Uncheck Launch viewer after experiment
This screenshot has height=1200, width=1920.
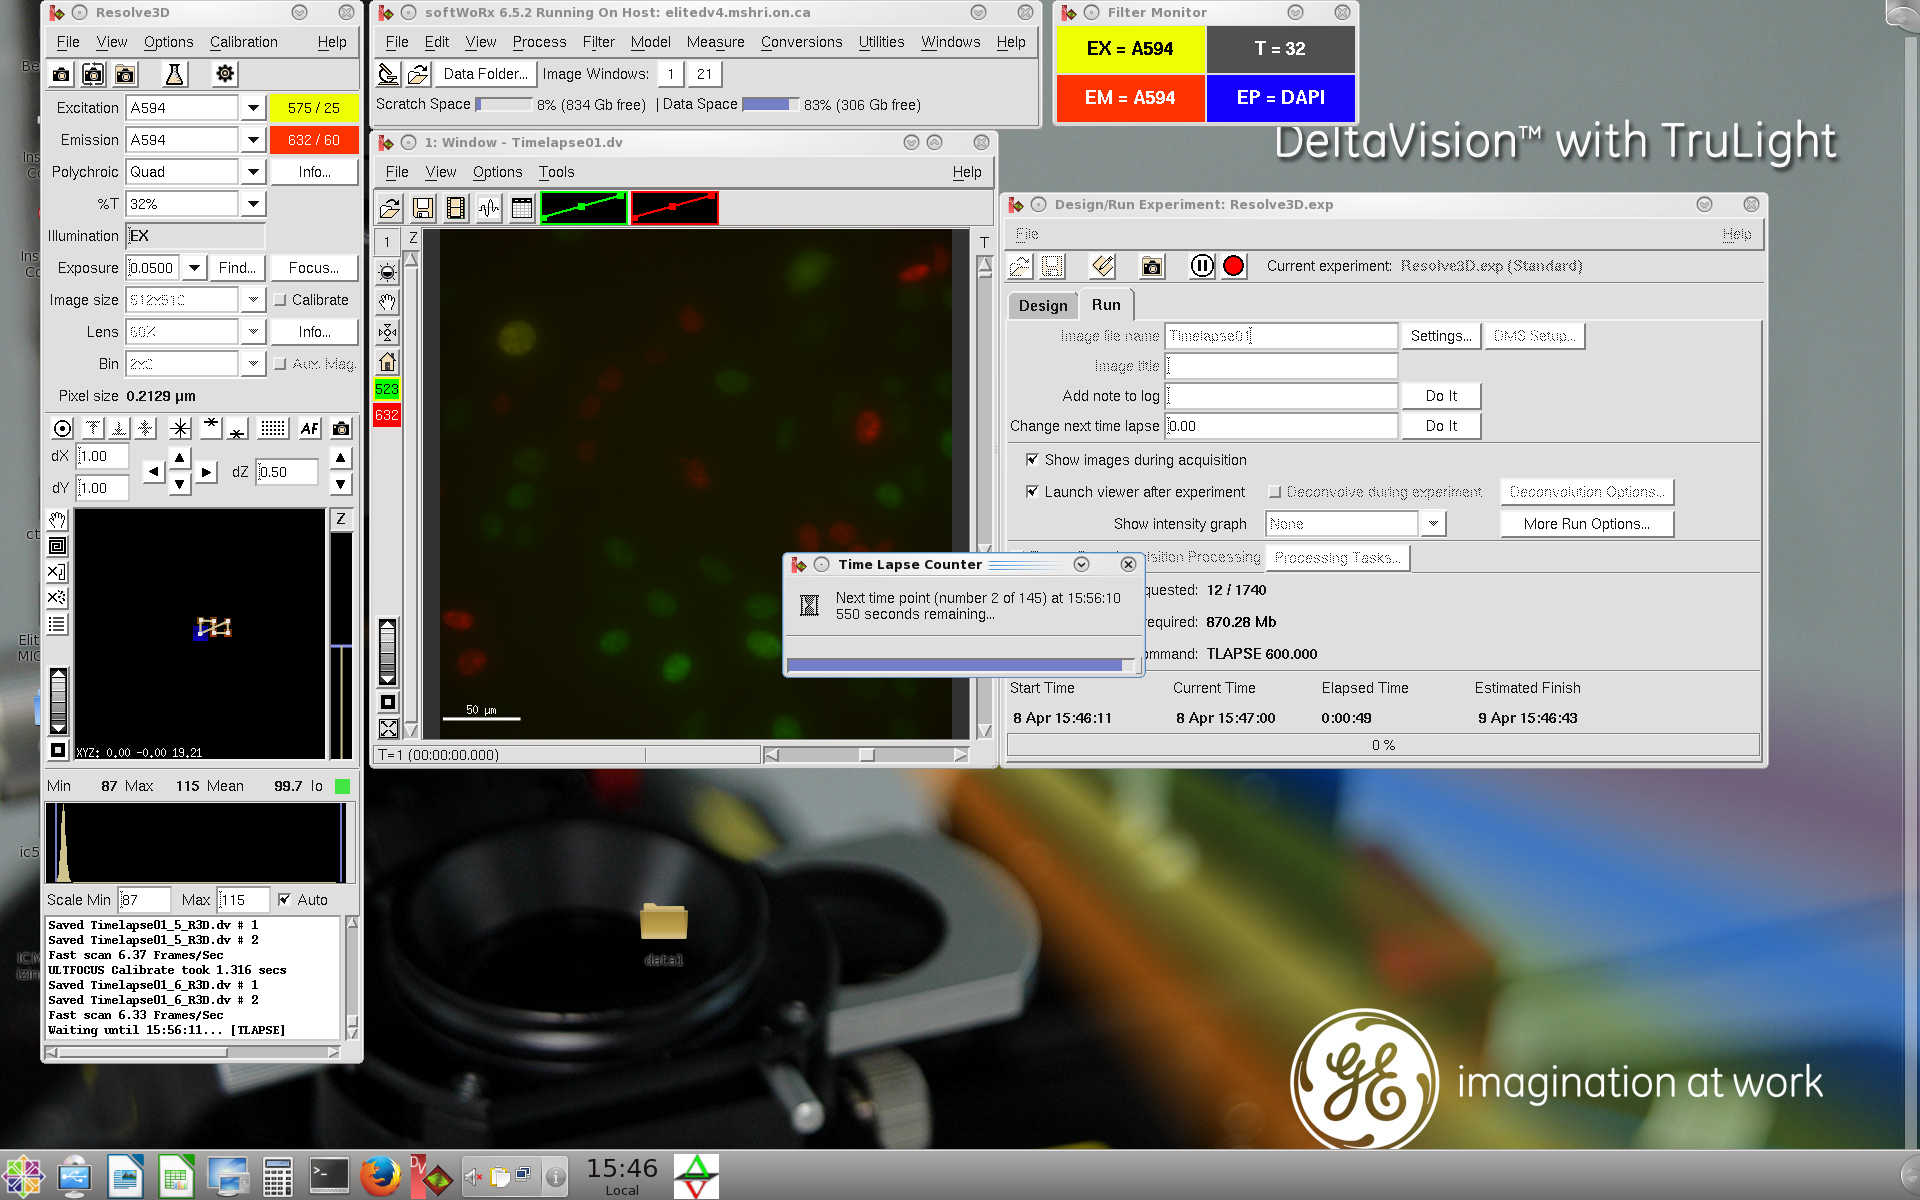click(1032, 492)
